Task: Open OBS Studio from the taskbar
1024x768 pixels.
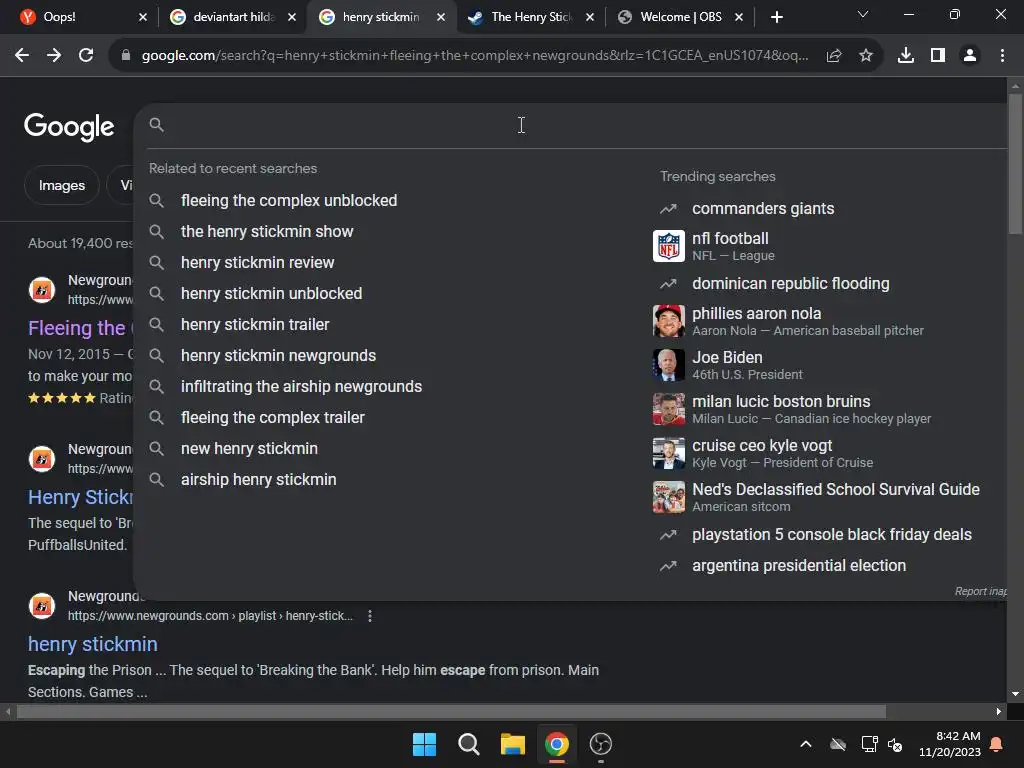Action: tap(601, 744)
